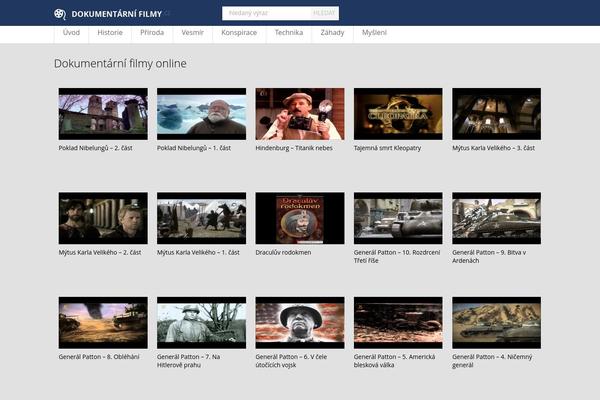Click the Dokumentární filmy online heading
Viewport: 600px width, 400px height.
pos(120,64)
